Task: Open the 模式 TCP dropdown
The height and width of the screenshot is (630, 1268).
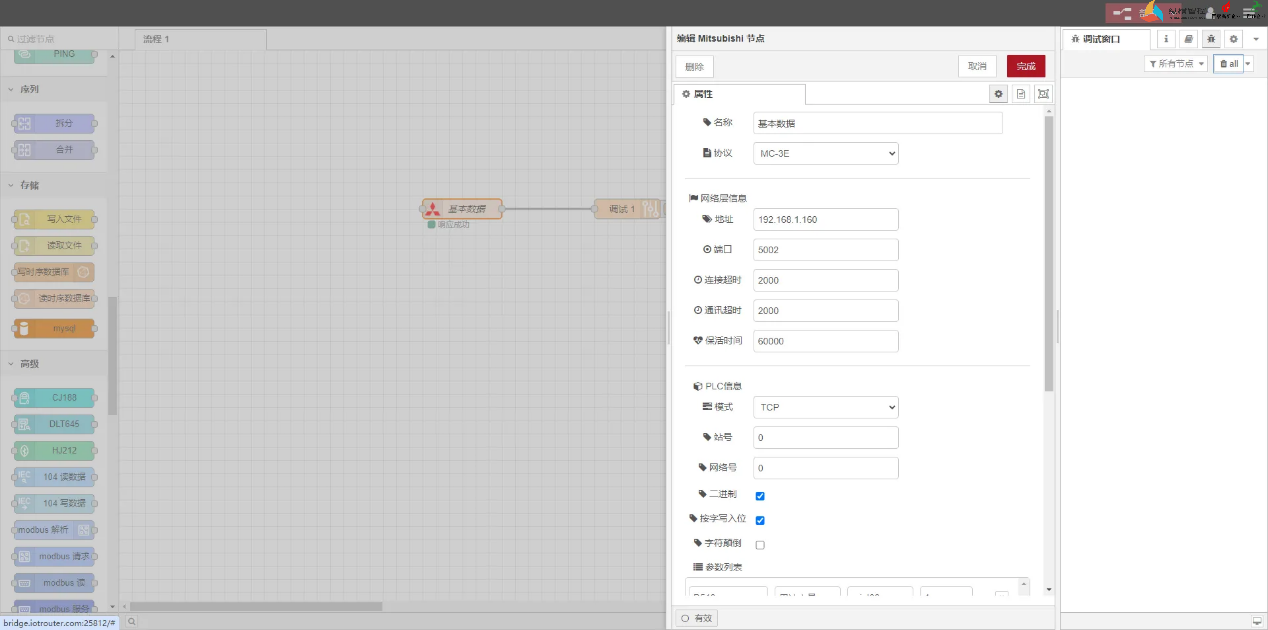Action: click(825, 407)
